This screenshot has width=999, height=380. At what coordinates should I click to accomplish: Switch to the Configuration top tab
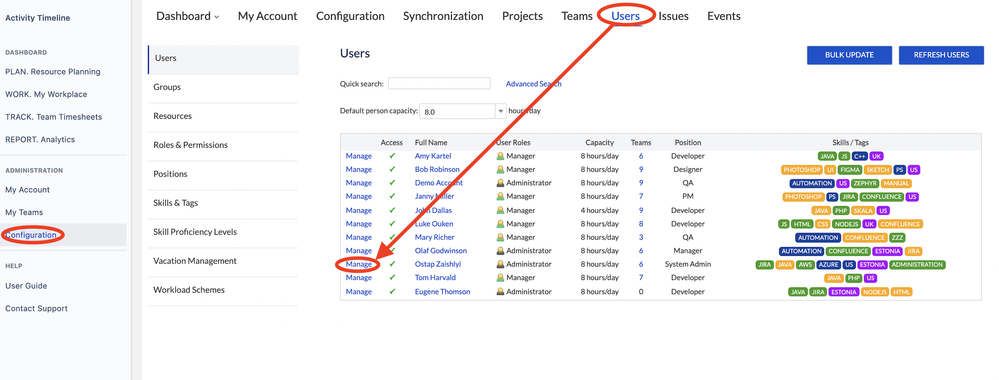(350, 17)
